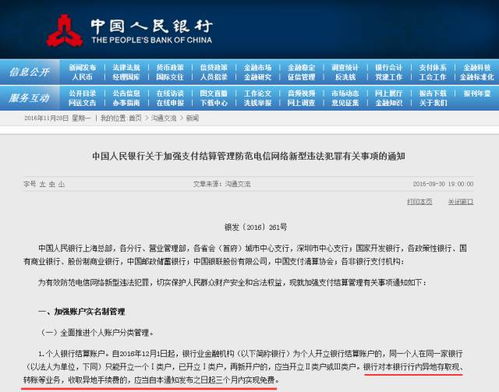Select medium font size 中
Image resolution: width=499 pixels, height=392 pixels.
click(52, 184)
